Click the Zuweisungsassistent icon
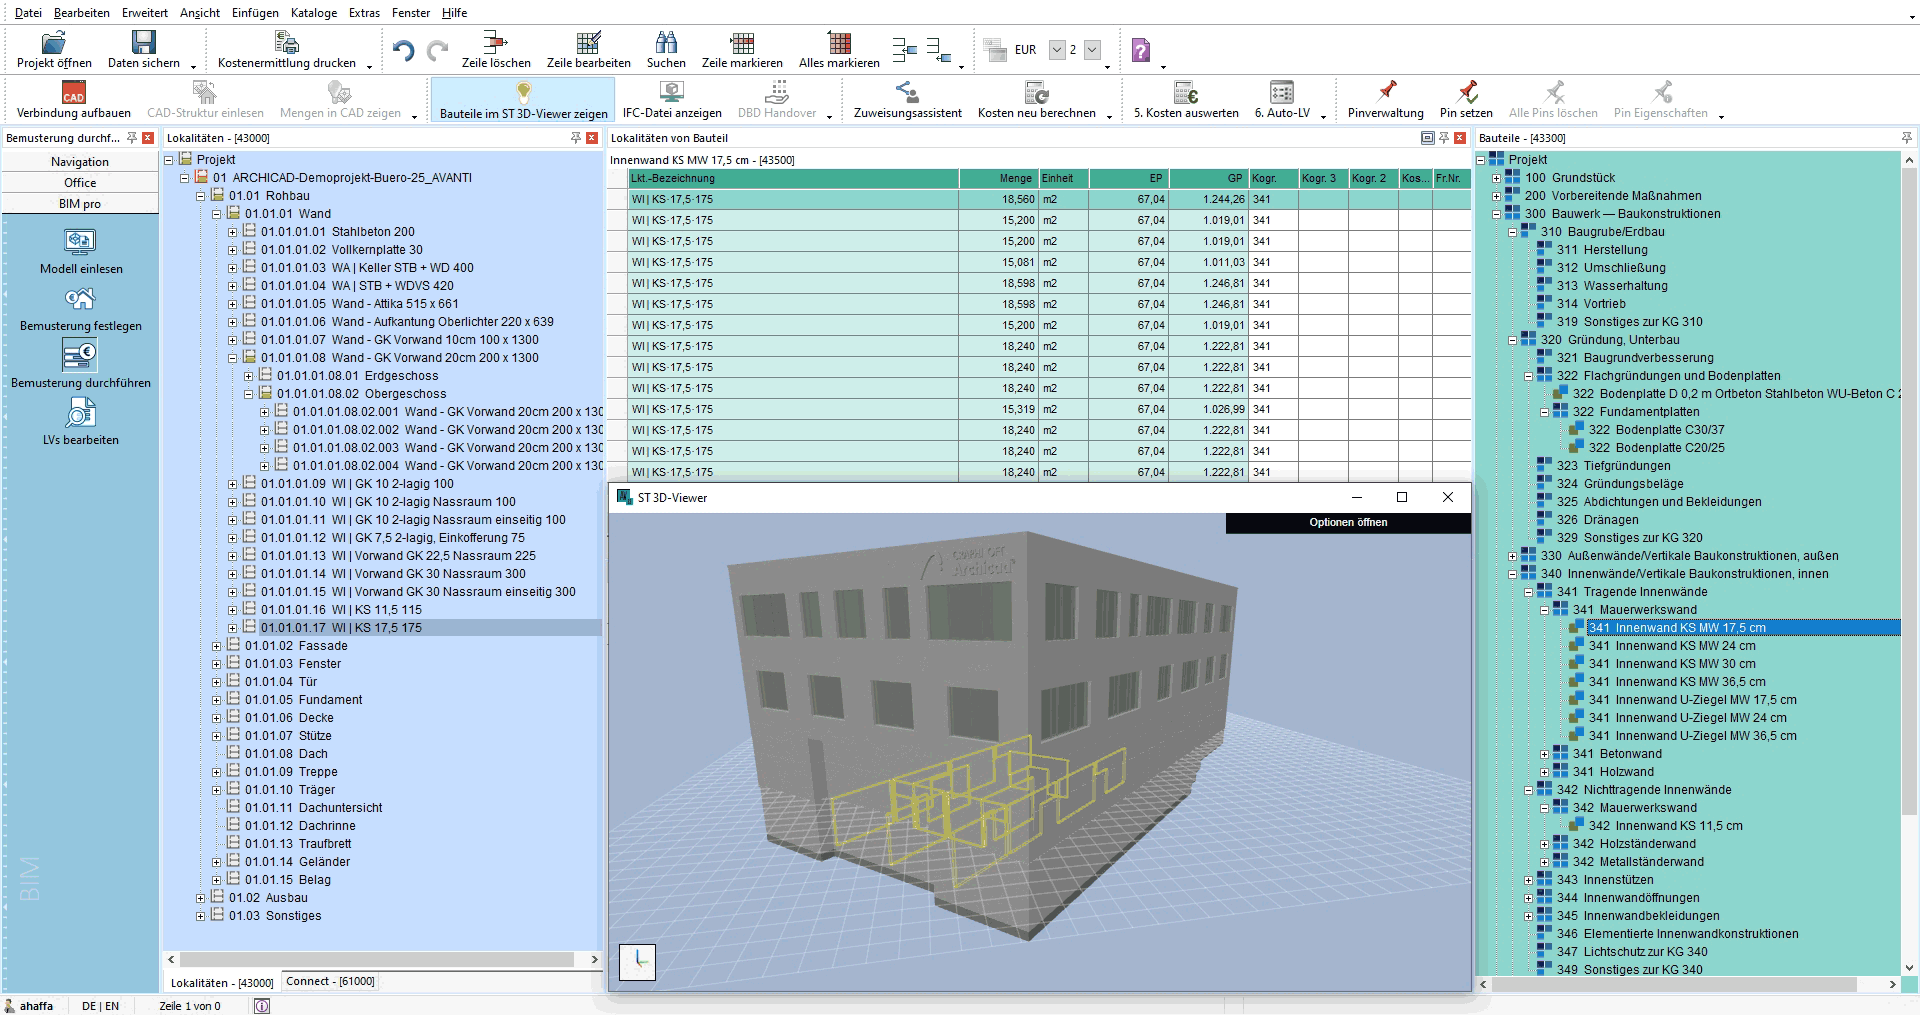 click(x=907, y=92)
